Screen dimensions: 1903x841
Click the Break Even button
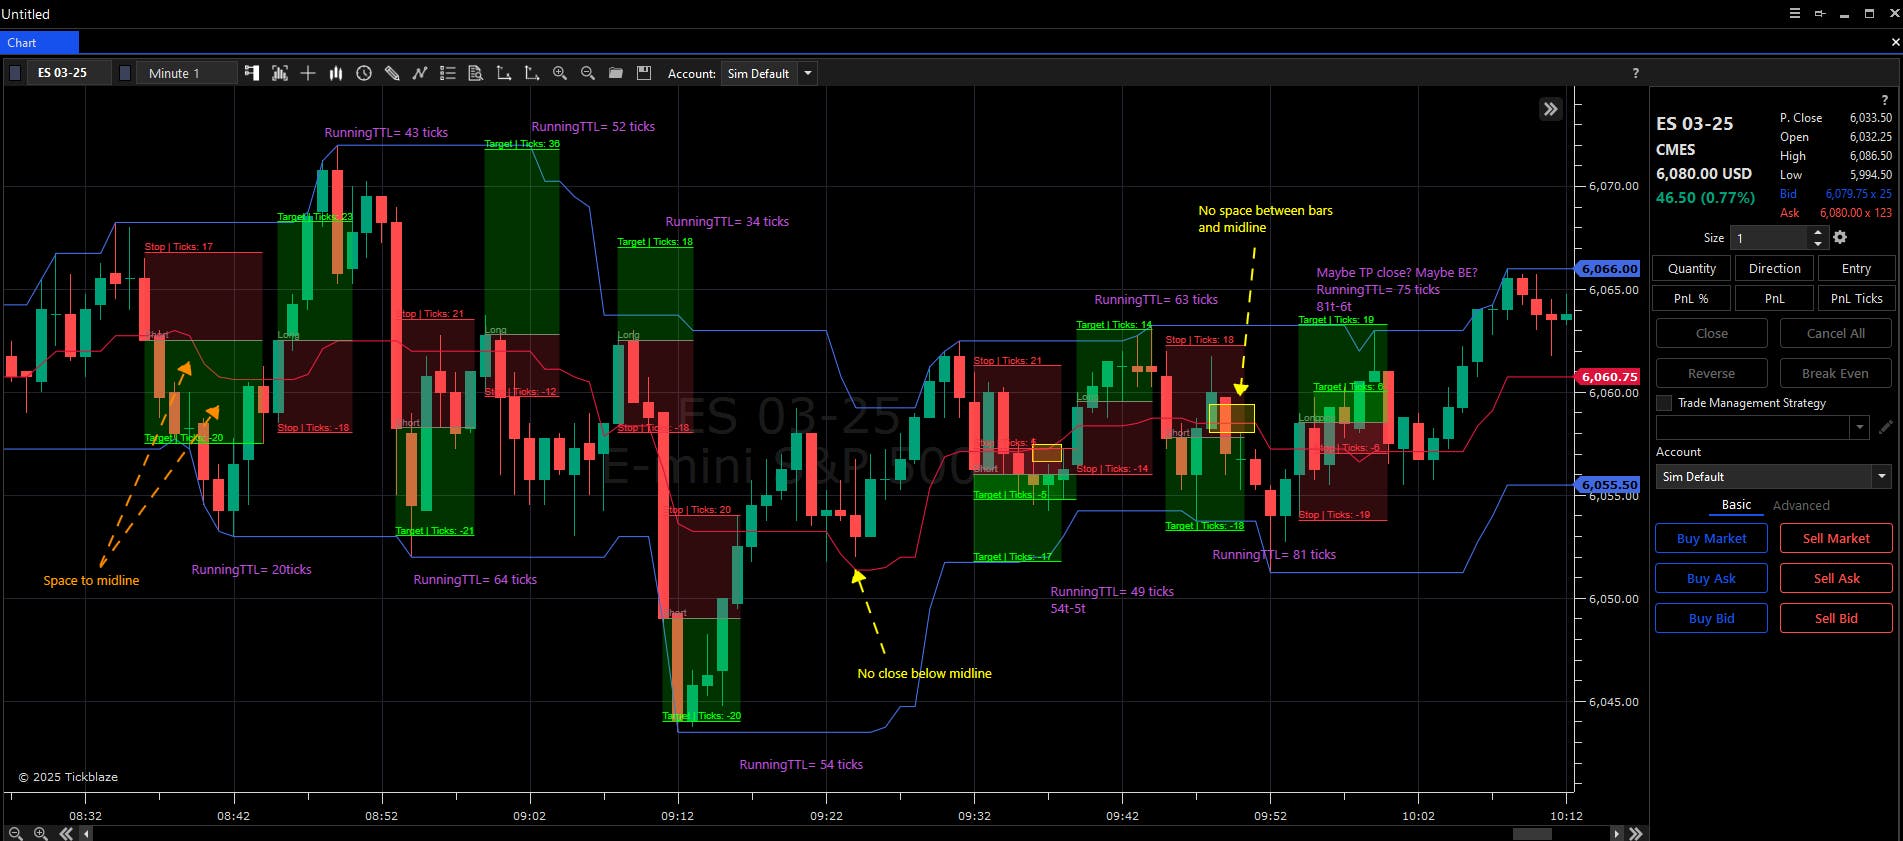(x=1836, y=373)
